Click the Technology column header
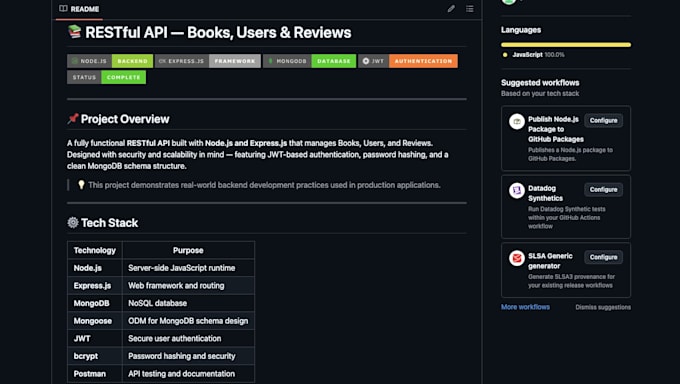 [95, 250]
